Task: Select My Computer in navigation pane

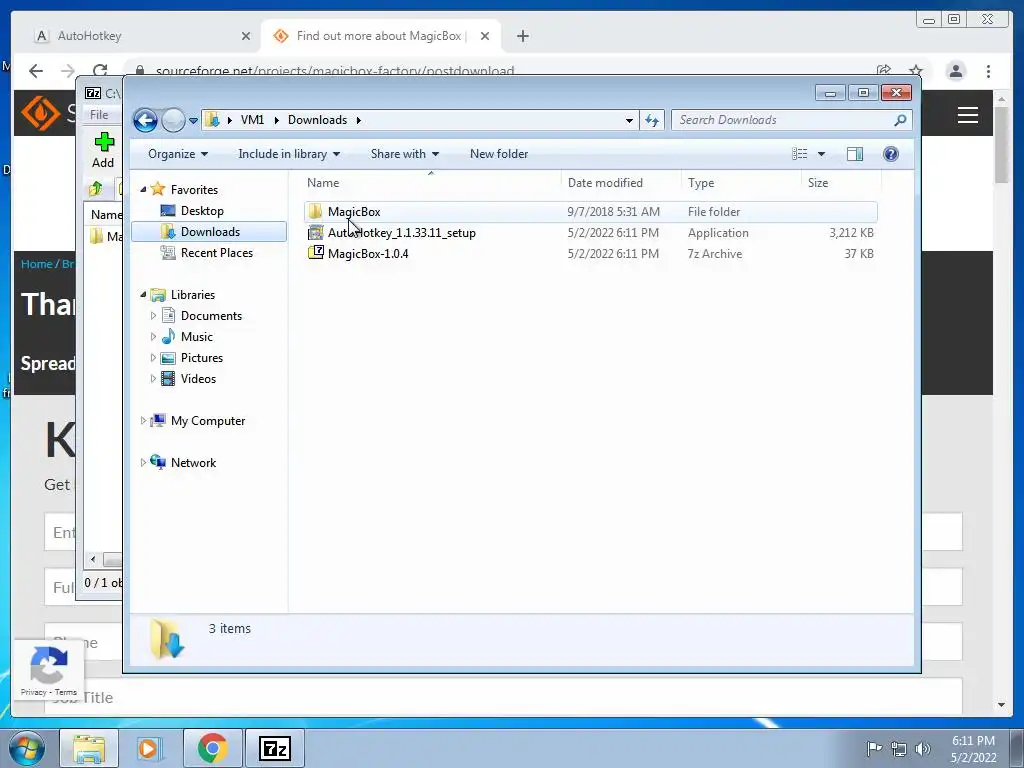Action: click(x=208, y=421)
